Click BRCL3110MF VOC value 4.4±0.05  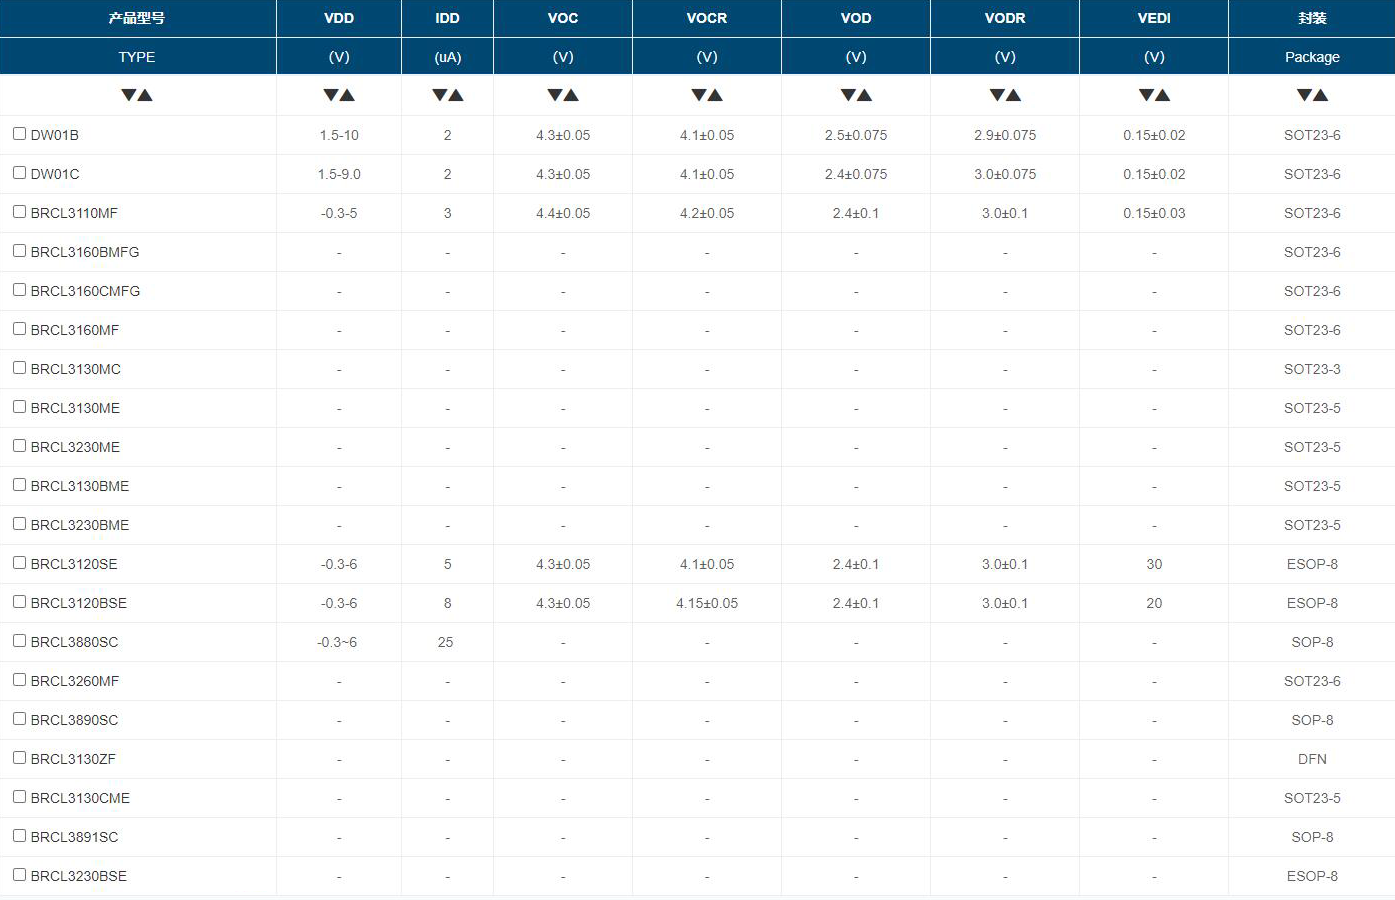tap(563, 213)
